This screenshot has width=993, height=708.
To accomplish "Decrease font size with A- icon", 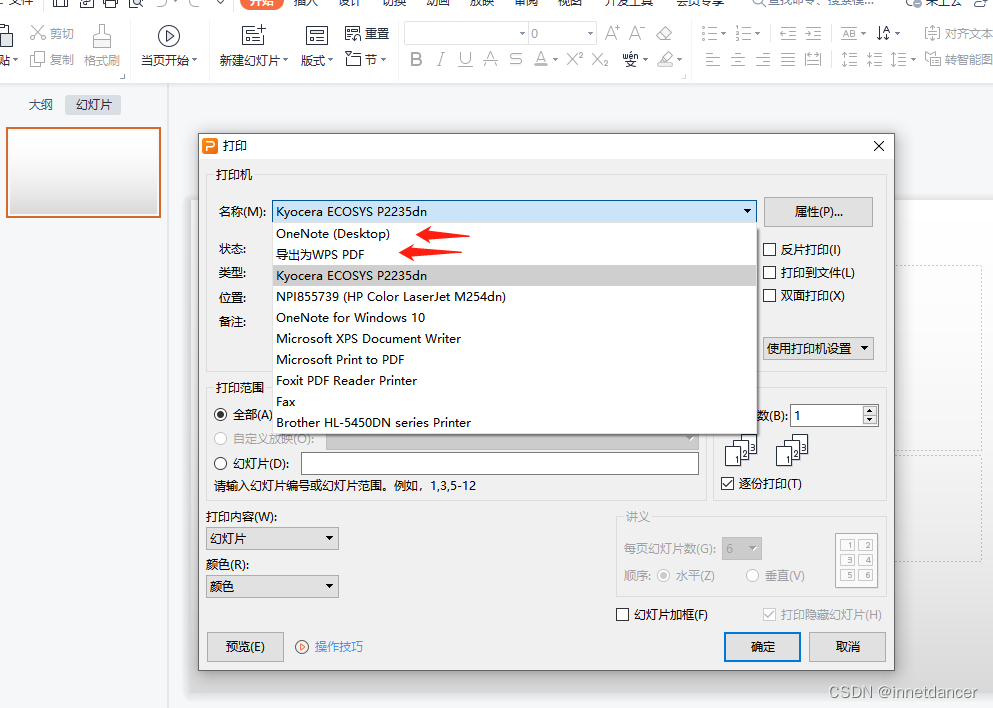I will point(636,33).
